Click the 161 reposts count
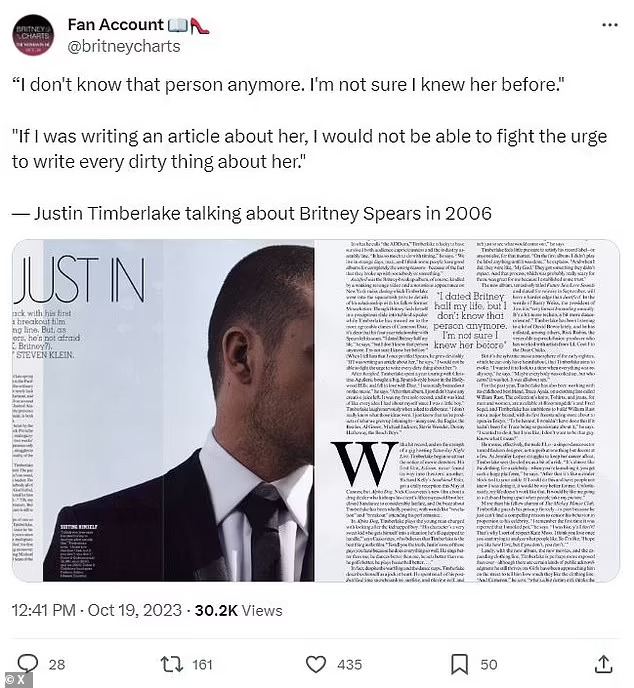The height and width of the screenshot is (688, 634). (202, 665)
